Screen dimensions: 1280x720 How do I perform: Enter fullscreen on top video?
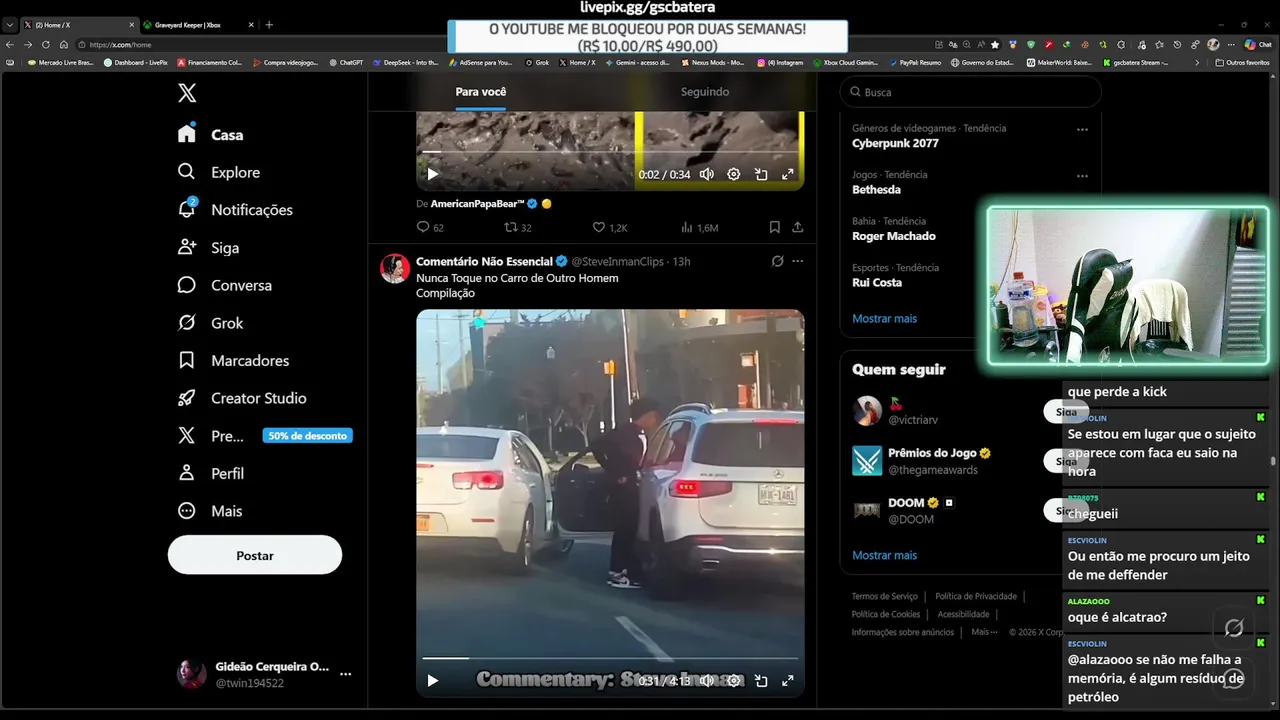[788, 174]
